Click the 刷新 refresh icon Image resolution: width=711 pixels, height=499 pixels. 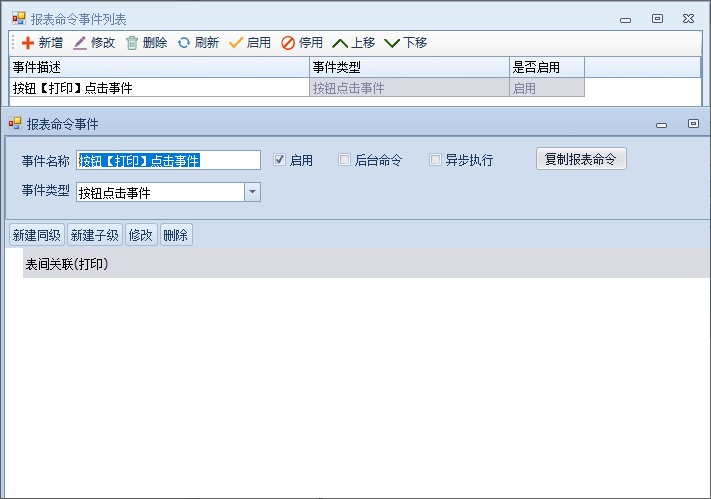pyautogui.click(x=184, y=43)
